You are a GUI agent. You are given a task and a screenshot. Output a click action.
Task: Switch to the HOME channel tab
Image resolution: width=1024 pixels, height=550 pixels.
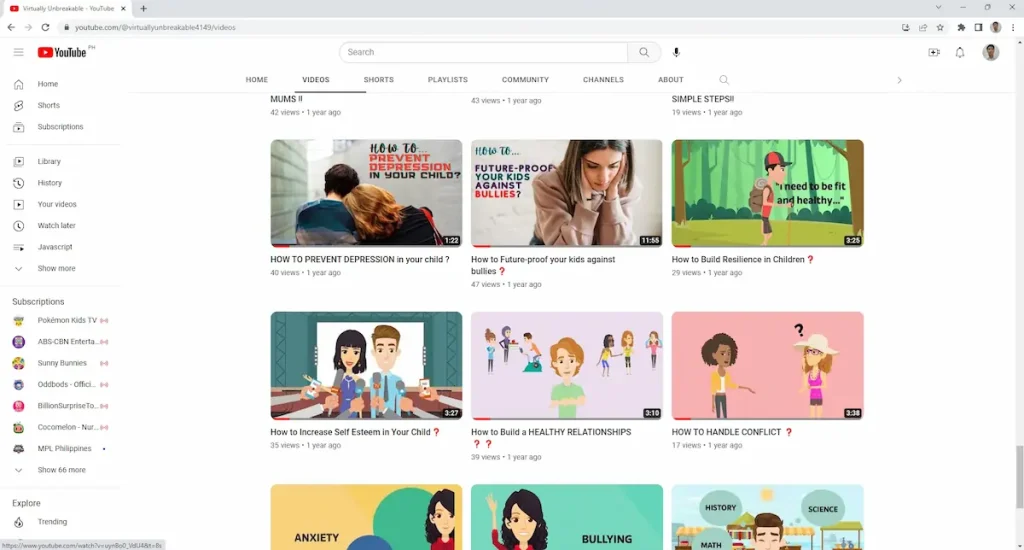[x=257, y=80]
